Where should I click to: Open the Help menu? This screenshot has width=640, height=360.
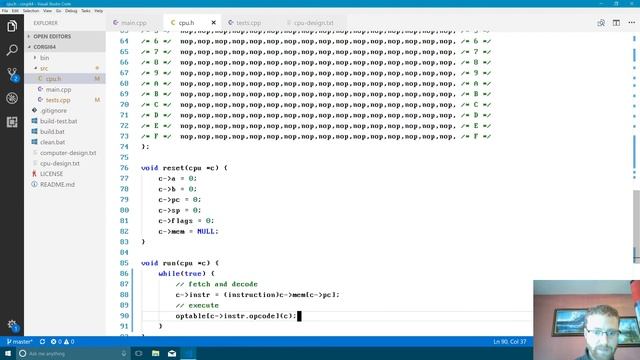[x=99, y=11]
